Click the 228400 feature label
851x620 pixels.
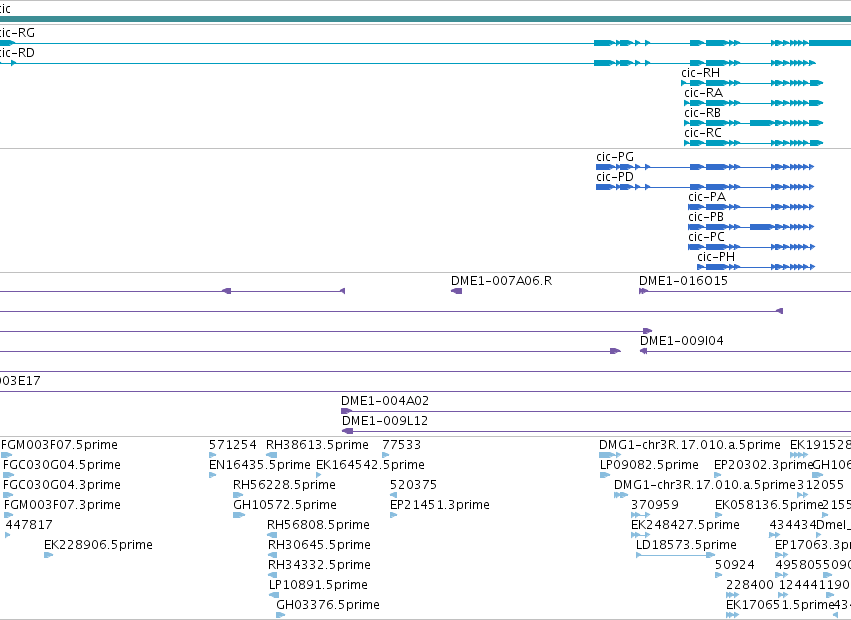pyautogui.click(x=750, y=585)
